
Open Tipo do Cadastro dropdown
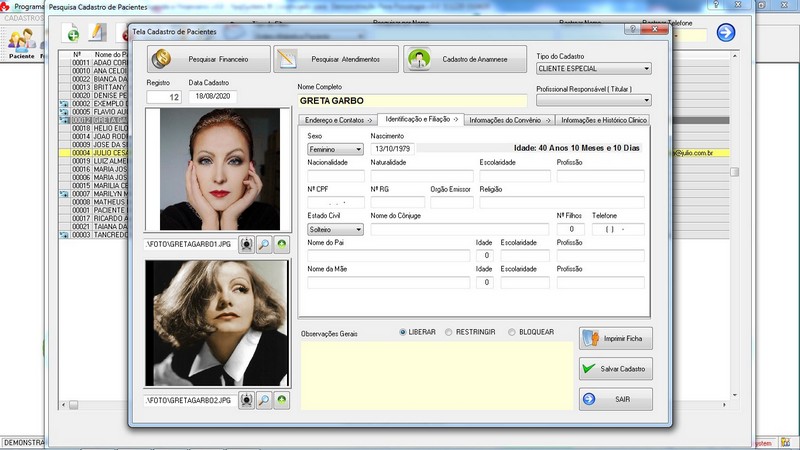click(x=646, y=68)
